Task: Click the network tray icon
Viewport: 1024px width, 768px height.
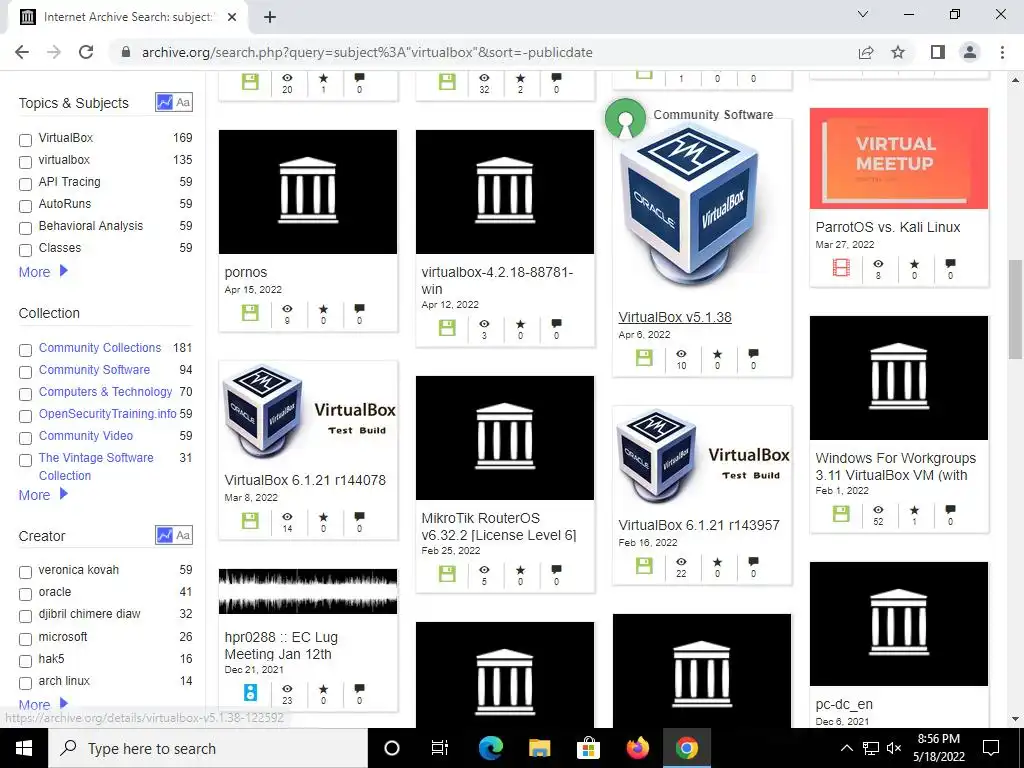Action: click(871, 748)
